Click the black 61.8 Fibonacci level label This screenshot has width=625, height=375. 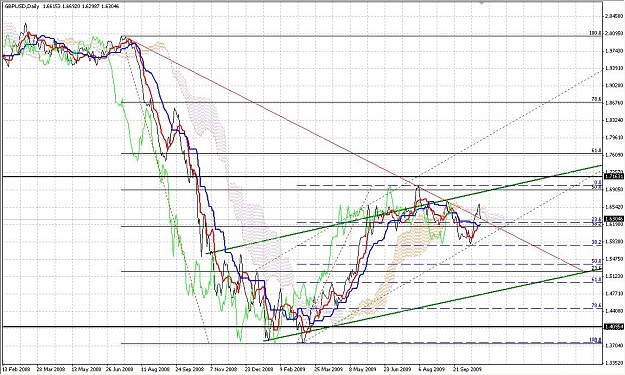click(596, 150)
